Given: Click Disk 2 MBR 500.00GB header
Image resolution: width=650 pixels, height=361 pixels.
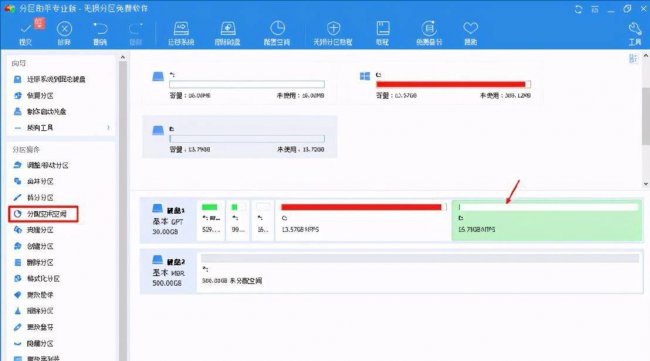Looking at the screenshot, I should (168, 271).
